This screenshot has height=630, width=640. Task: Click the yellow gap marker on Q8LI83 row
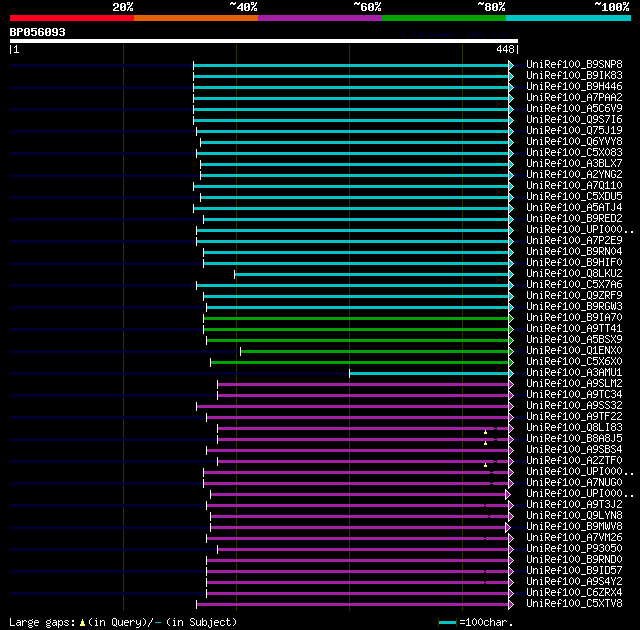pos(485,432)
